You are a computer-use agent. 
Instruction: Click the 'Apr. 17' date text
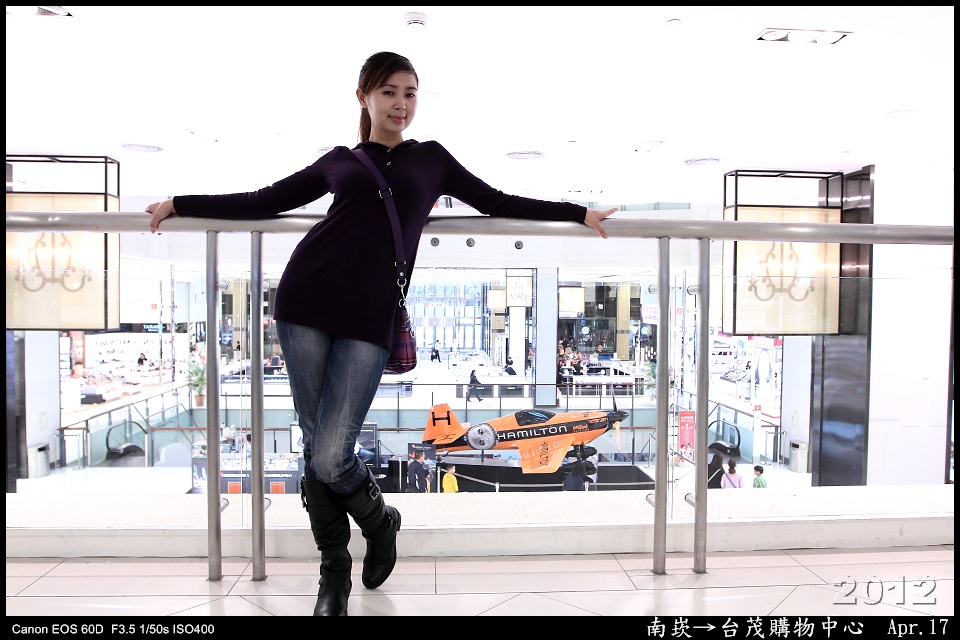tap(918, 627)
